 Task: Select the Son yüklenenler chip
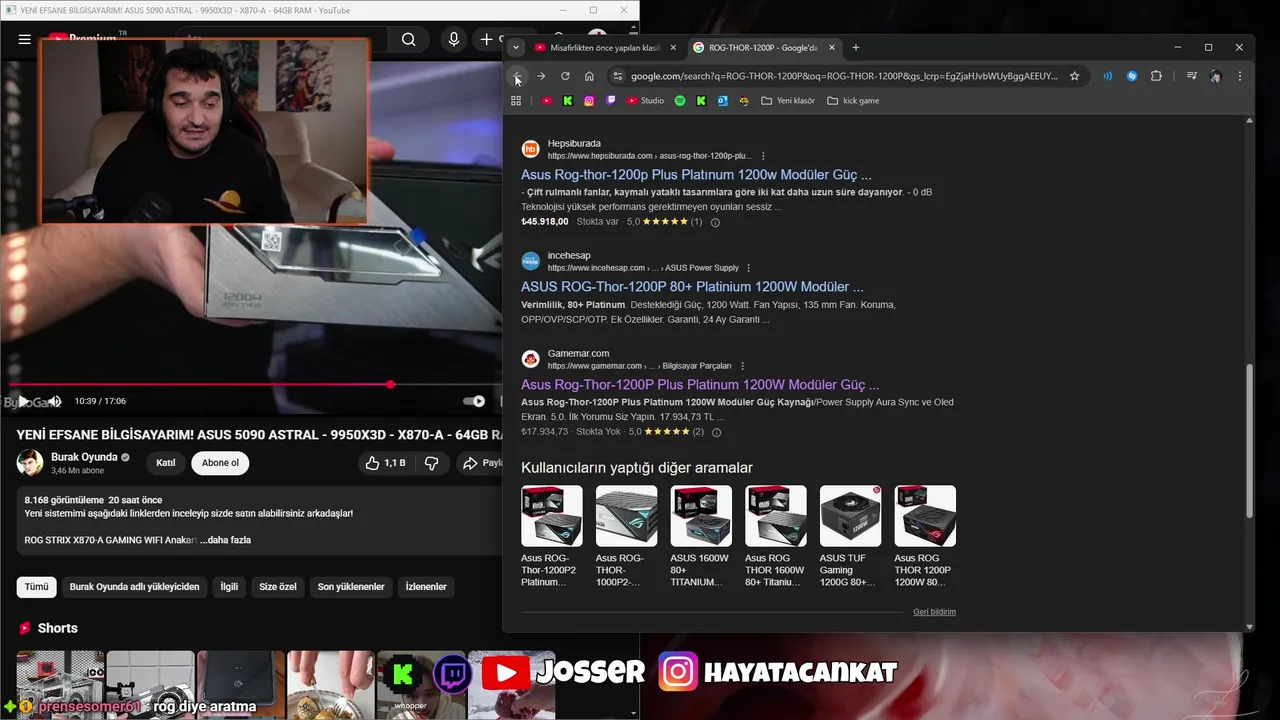(351, 587)
